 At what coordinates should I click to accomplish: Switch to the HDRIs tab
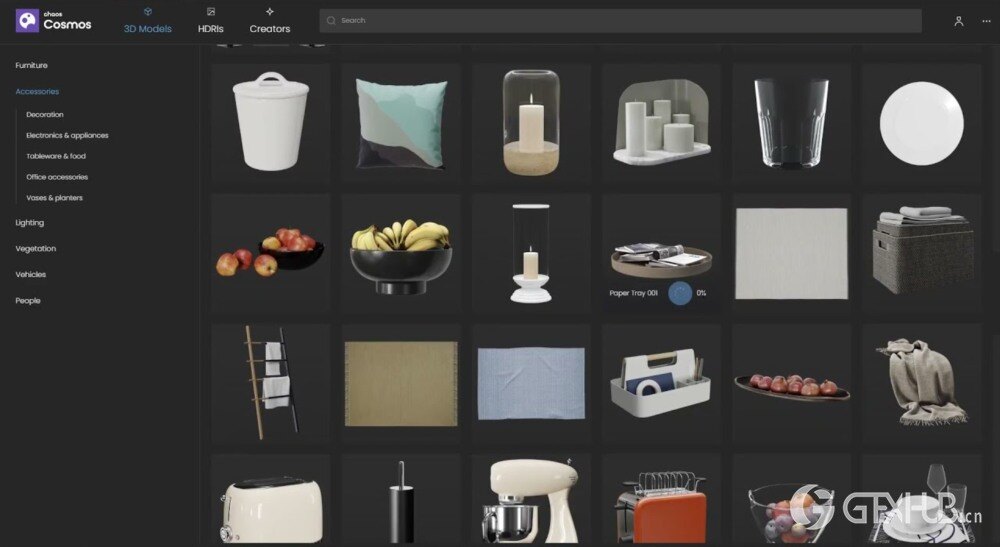click(210, 21)
